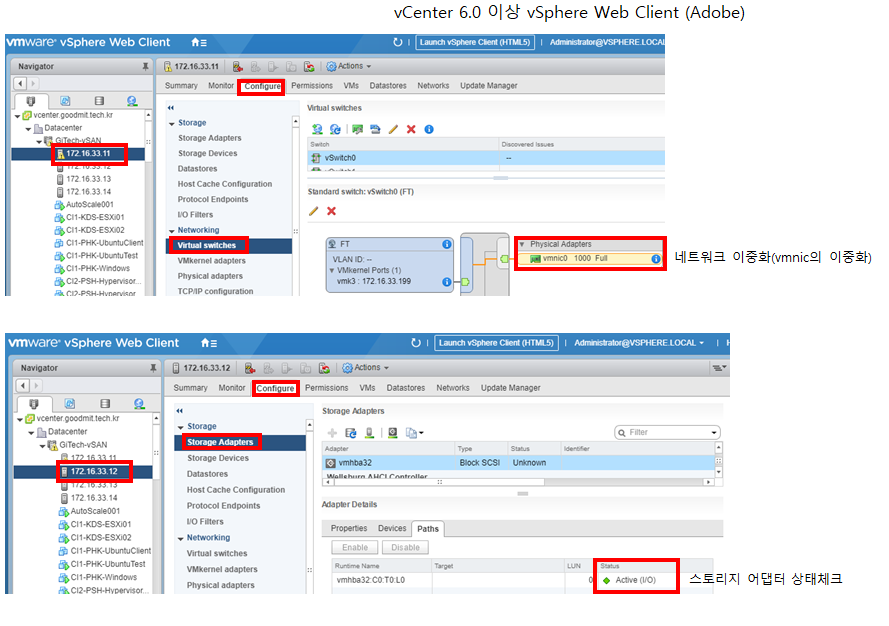This screenshot has height=626, width=889.
Task: Select Paths tab in Adapter Details
Action: coord(428,529)
